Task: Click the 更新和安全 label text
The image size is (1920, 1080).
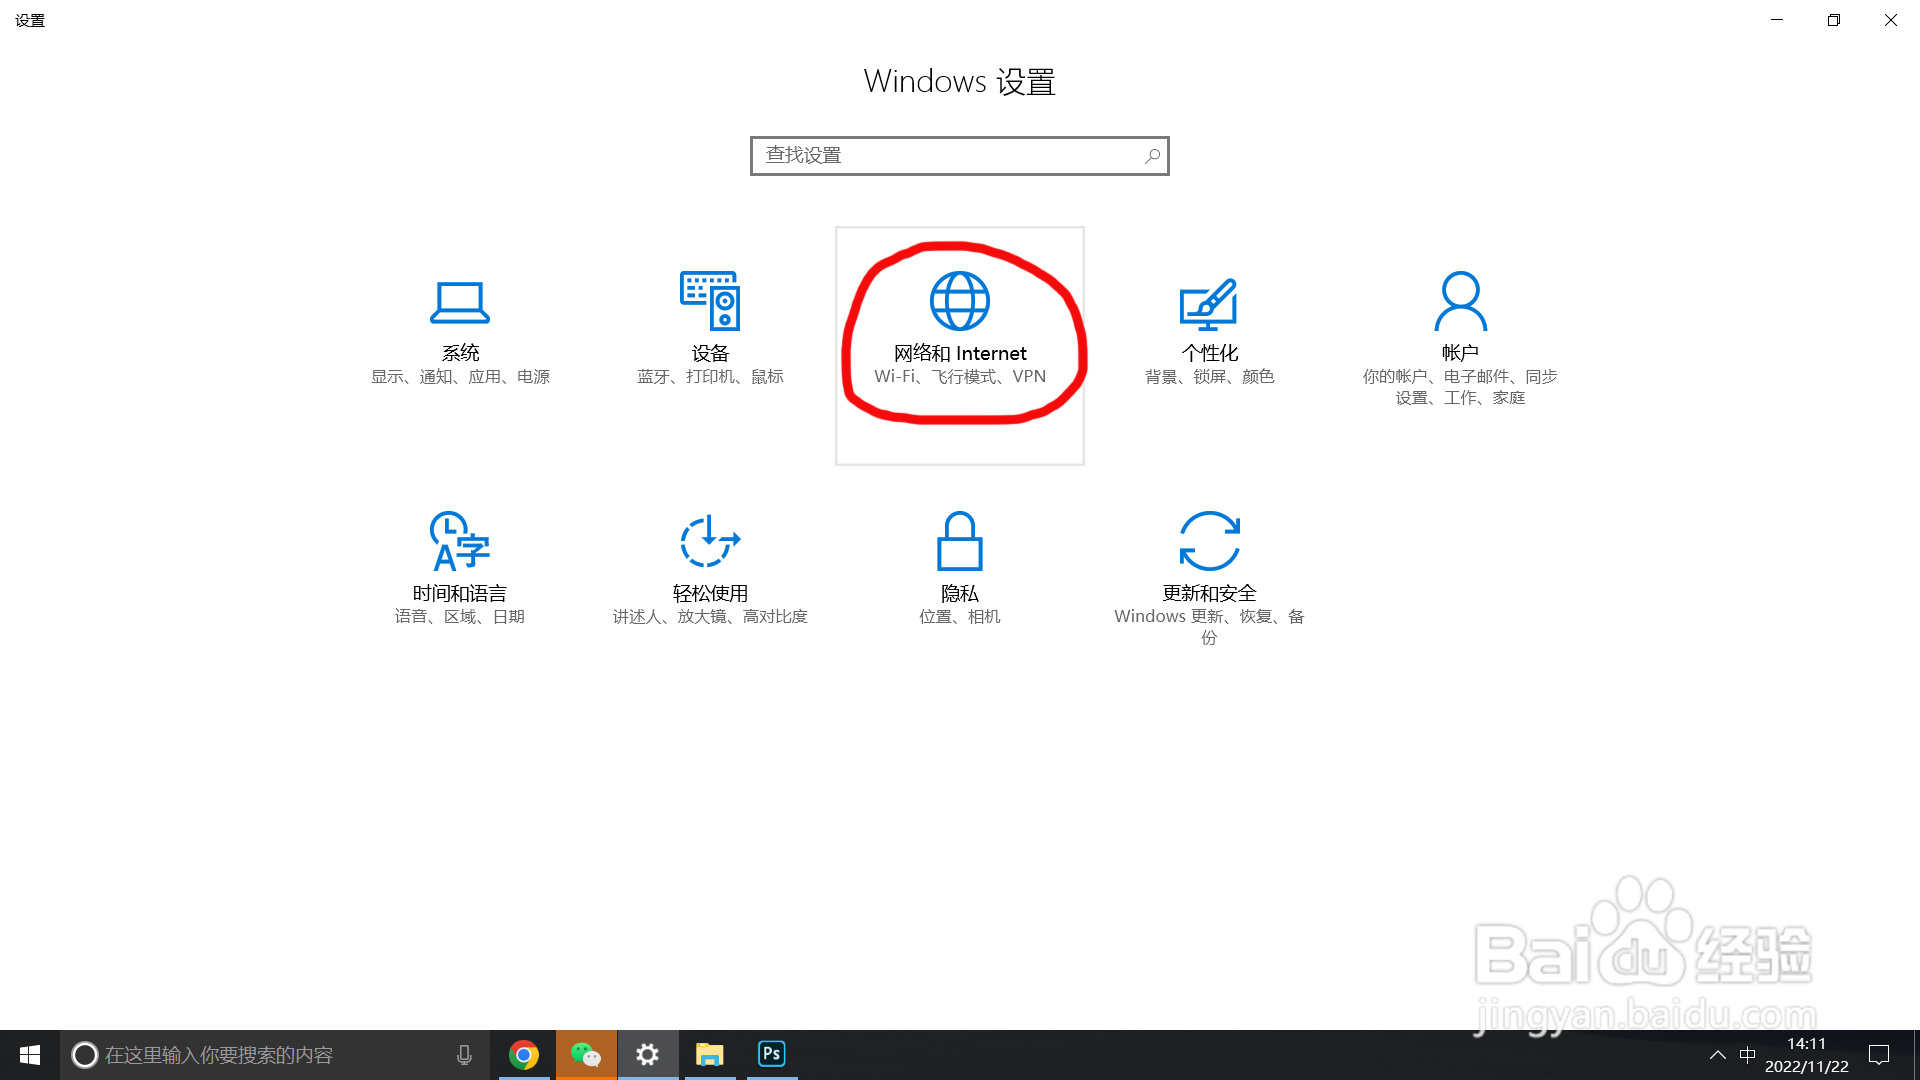Action: pyautogui.click(x=1210, y=593)
